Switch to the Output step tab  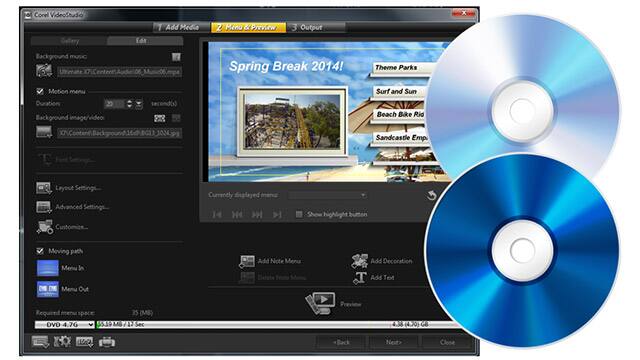click(x=309, y=27)
